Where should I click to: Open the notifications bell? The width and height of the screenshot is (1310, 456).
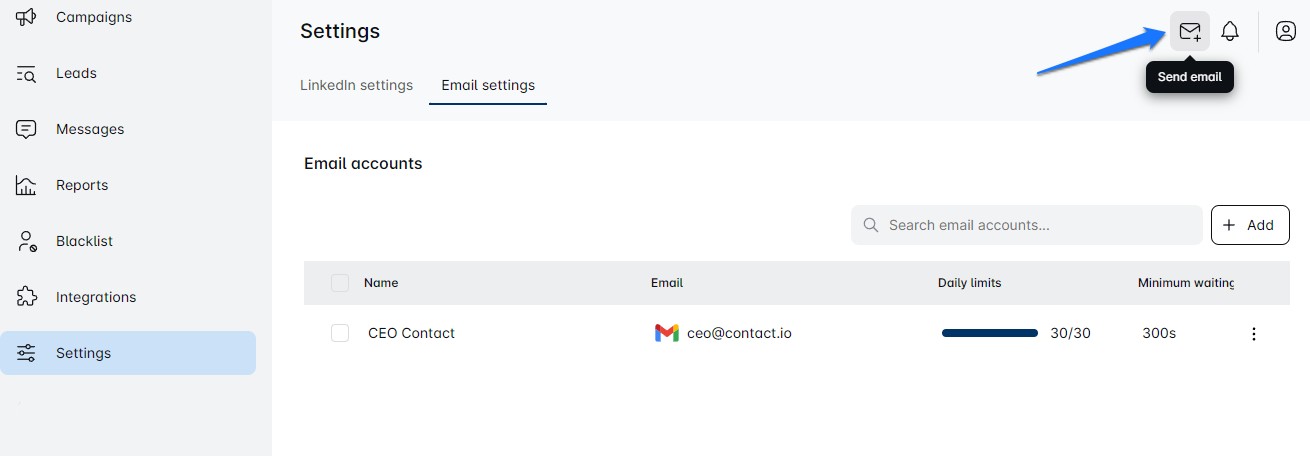(1230, 31)
